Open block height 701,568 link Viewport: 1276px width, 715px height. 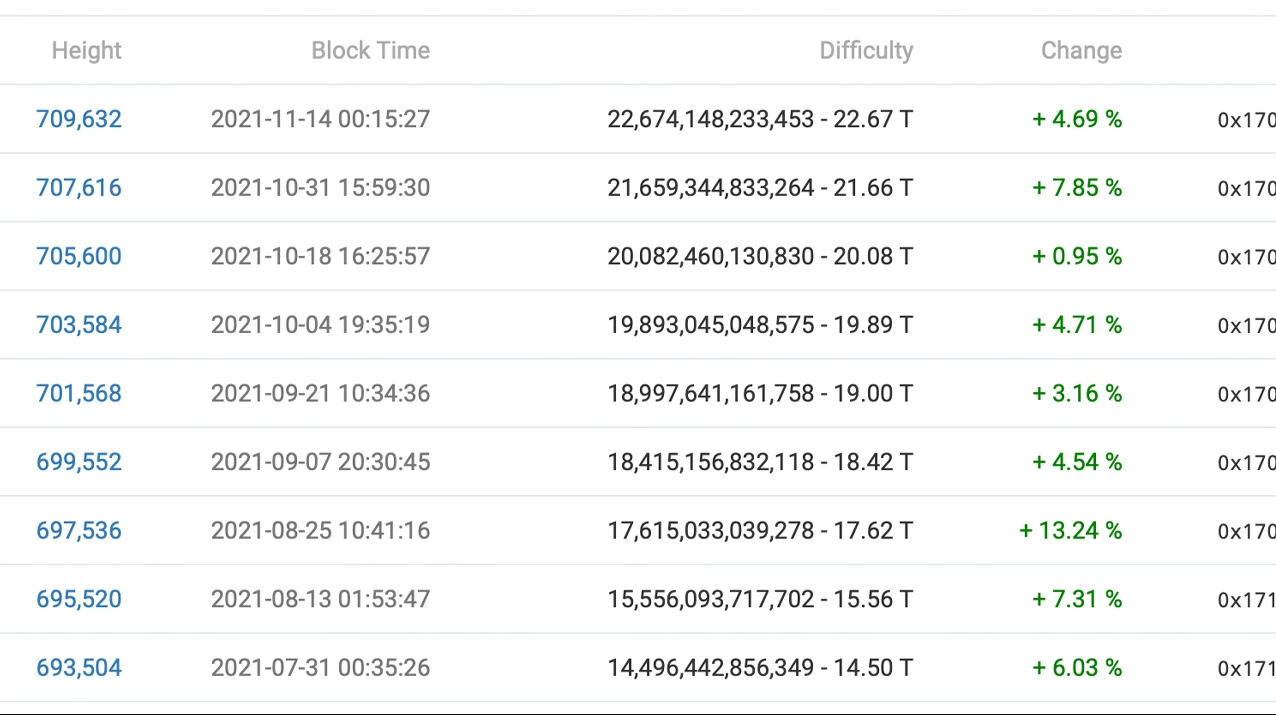pyautogui.click(x=79, y=393)
